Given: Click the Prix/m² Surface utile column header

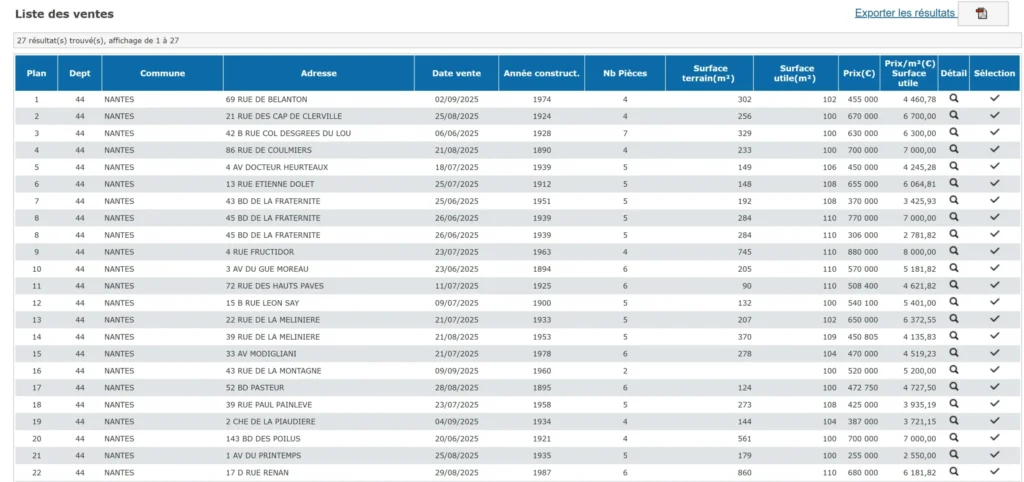Looking at the screenshot, I should 909,73.
